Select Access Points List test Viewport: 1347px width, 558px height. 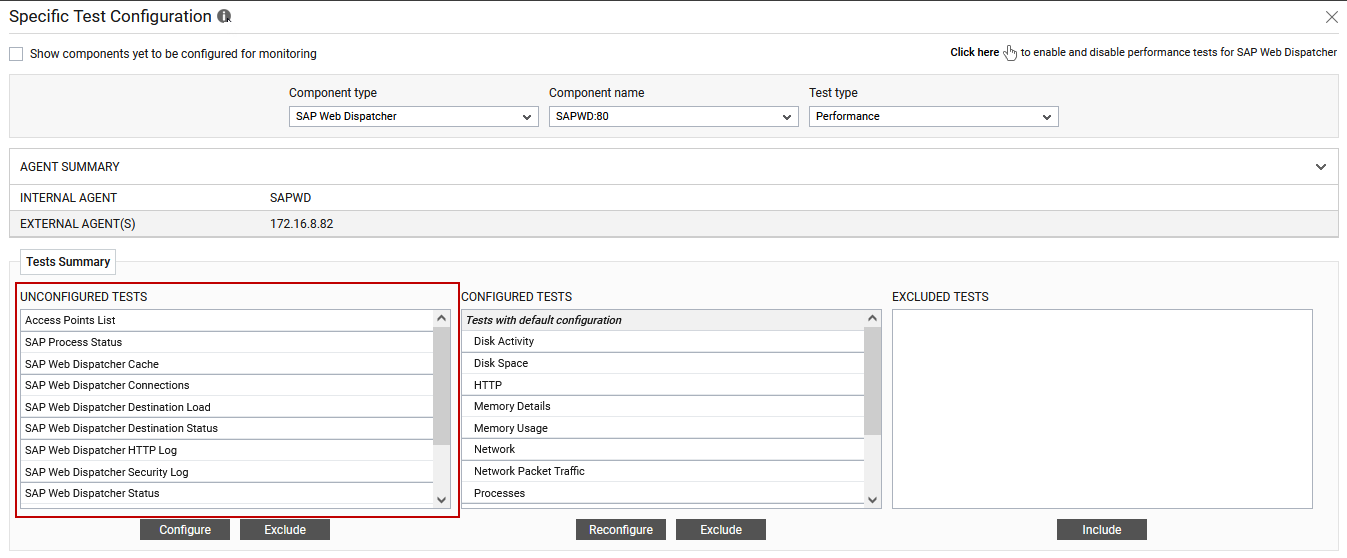tap(226, 320)
